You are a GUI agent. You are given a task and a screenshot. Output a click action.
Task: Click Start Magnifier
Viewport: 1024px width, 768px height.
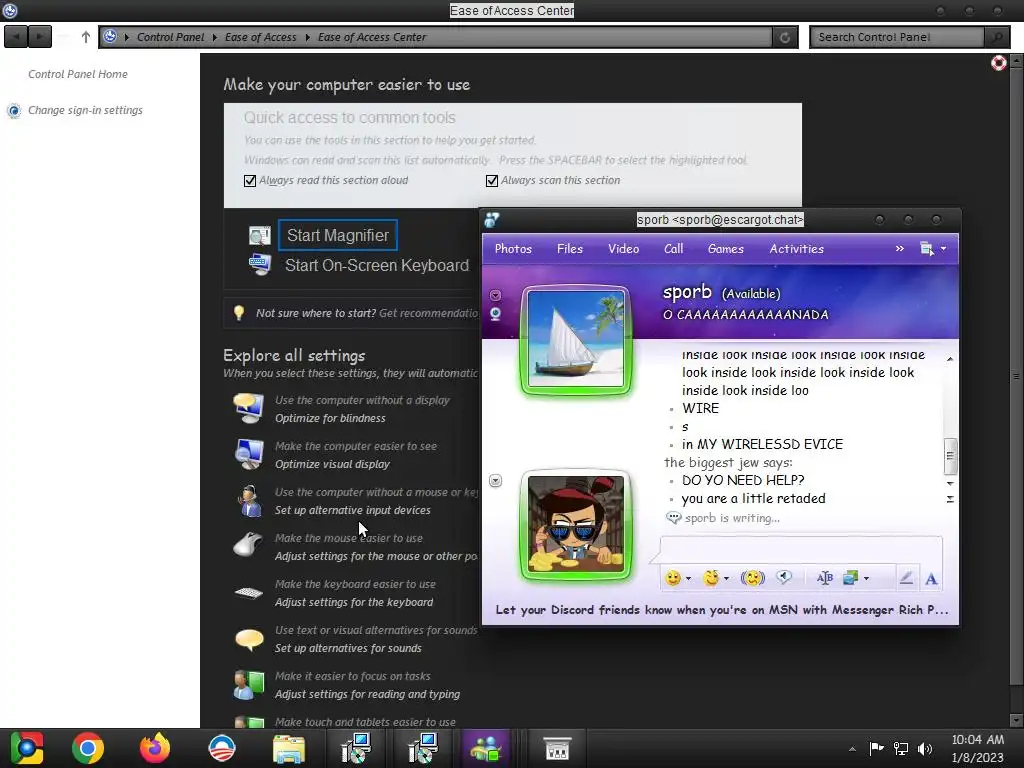point(338,235)
